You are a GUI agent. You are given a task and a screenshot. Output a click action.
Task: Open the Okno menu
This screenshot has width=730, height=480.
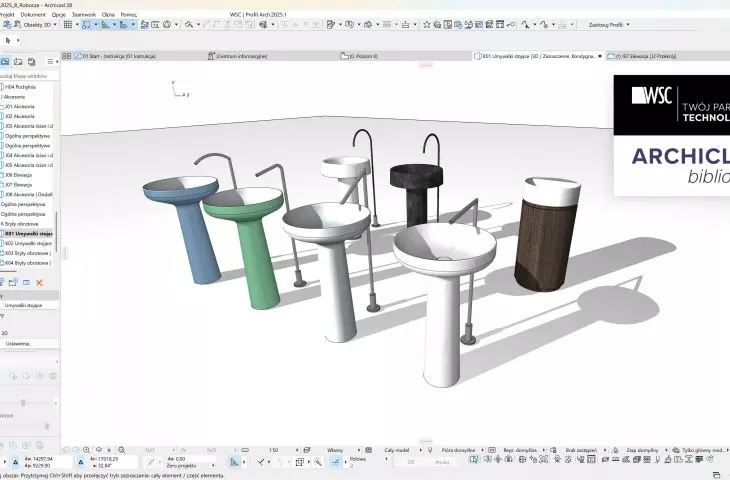108,14
